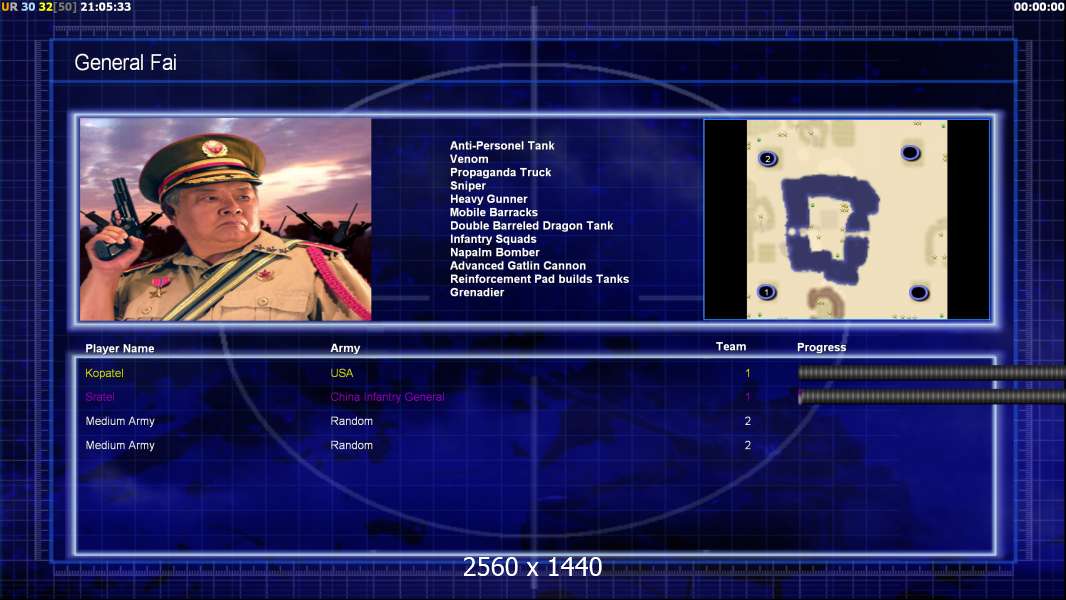The height and width of the screenshot is (600, 1066).
Task: Click Kopatel's loading progress bar
Action: tap(931, 372)
